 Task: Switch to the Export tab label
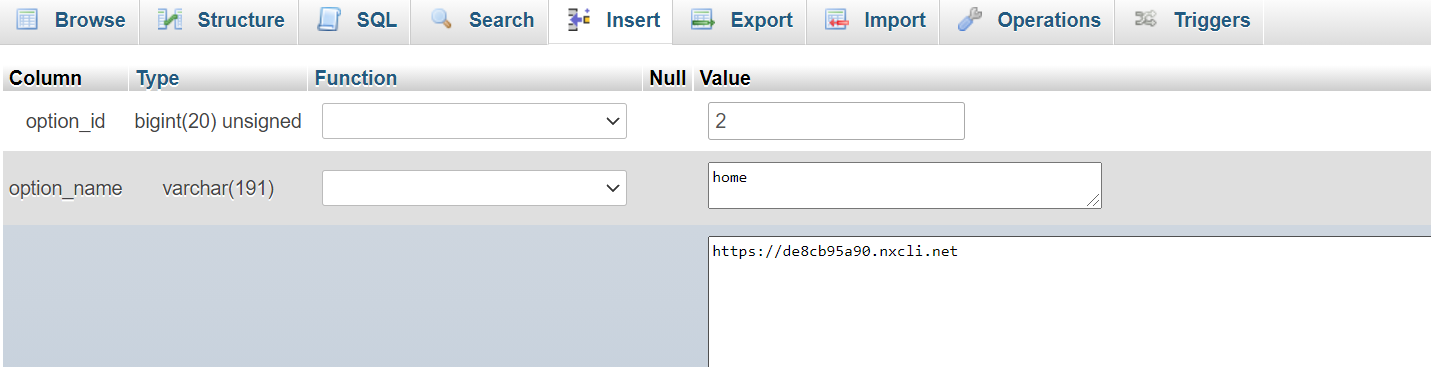(x=762, y=20)
